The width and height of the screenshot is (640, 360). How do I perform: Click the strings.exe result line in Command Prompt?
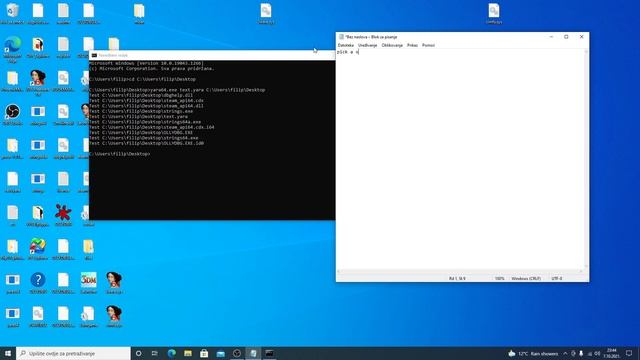pos(141,111)
